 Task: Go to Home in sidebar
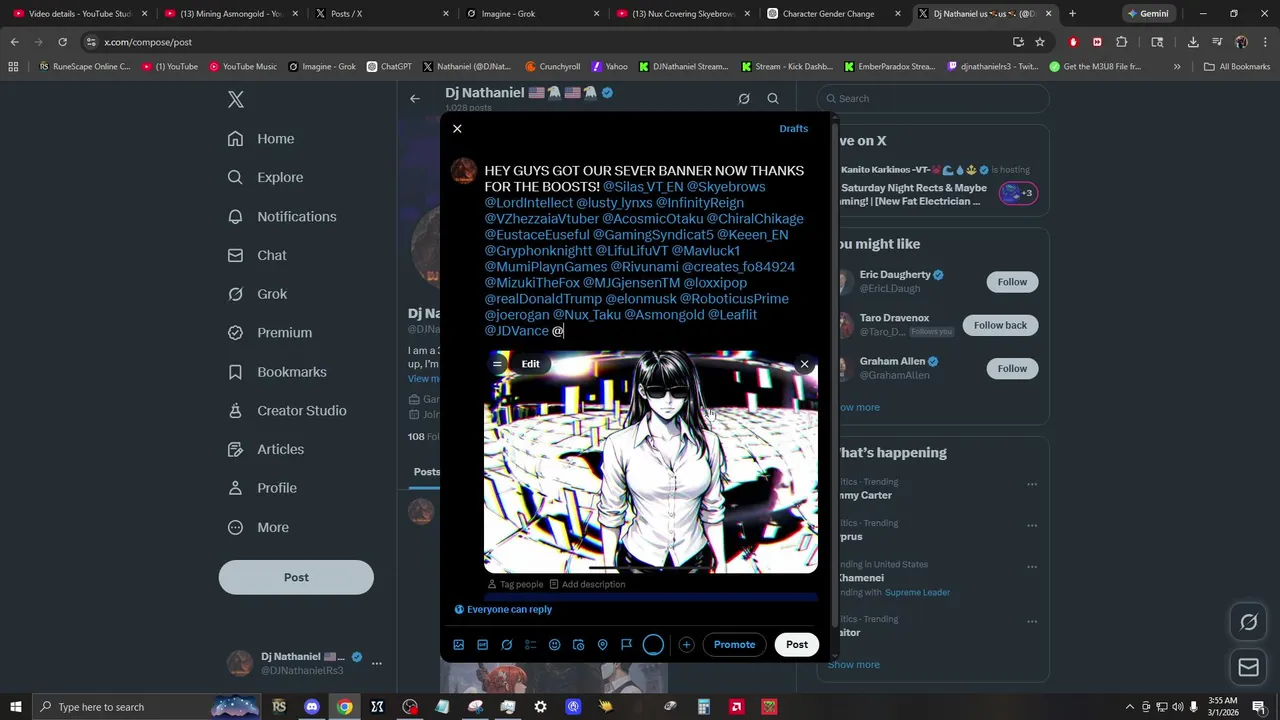(262, 139)
